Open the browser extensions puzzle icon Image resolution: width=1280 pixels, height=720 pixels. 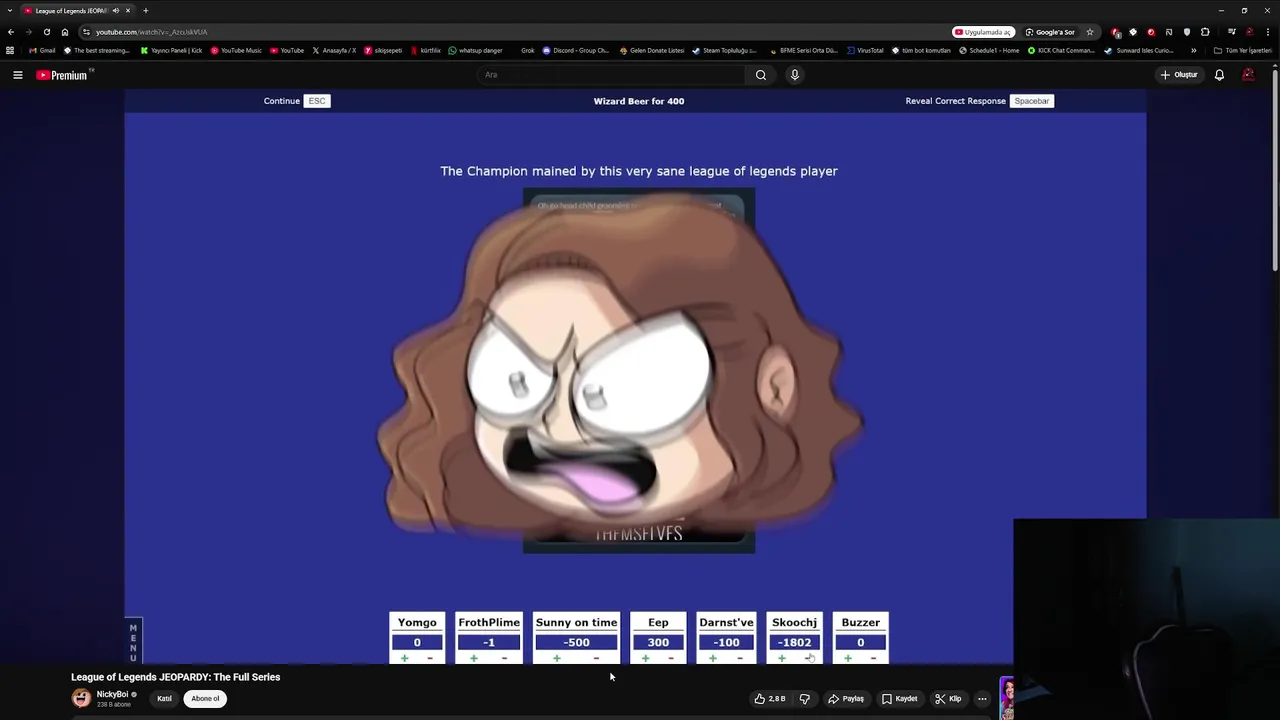point(1205,32)
